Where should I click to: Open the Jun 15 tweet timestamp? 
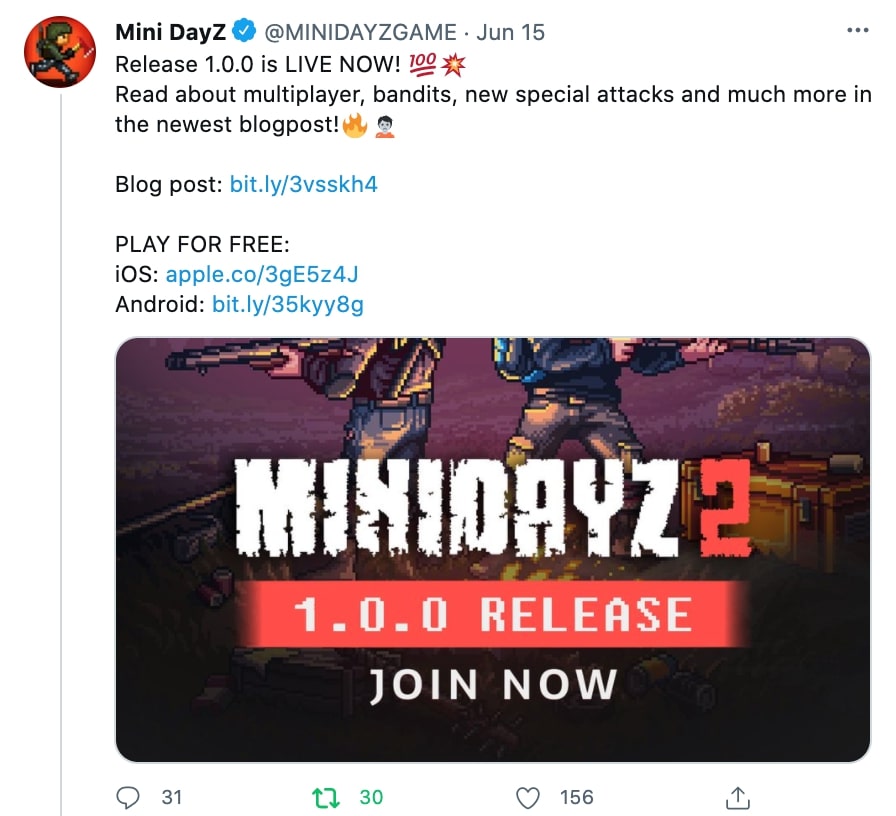tap(510, 32)
